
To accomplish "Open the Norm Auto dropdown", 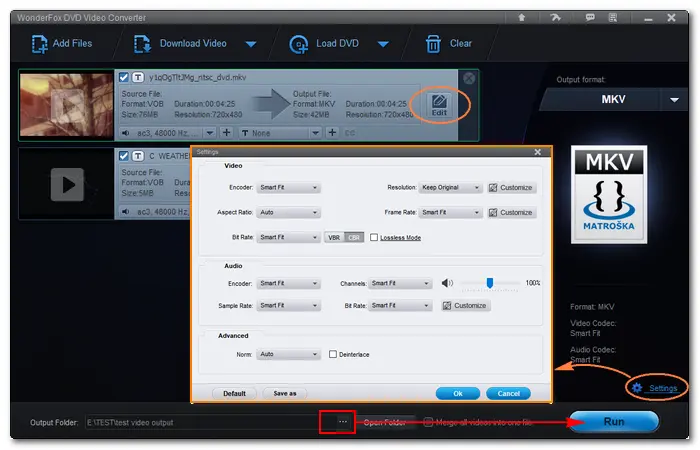I will pyautogui.click(x=288, y=354).
